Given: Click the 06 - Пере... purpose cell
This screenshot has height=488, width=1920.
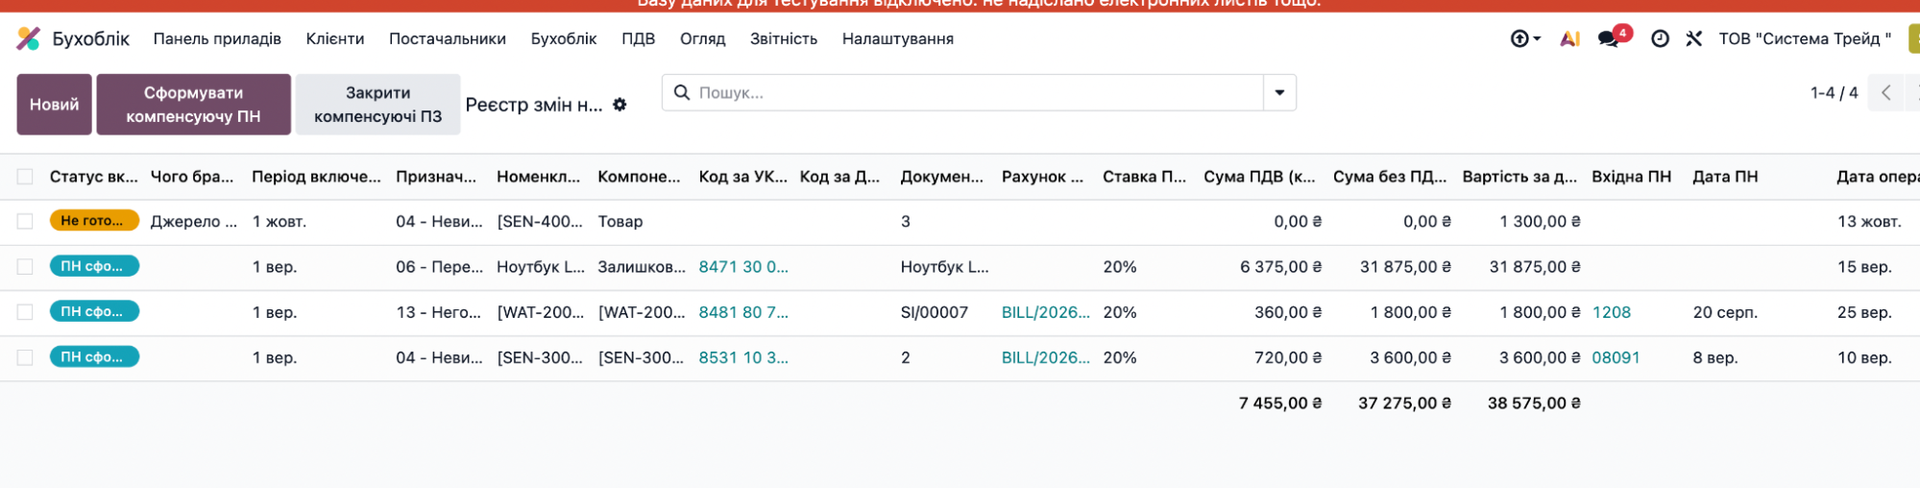Looking at the screenshot, I should tap(439, 267).
